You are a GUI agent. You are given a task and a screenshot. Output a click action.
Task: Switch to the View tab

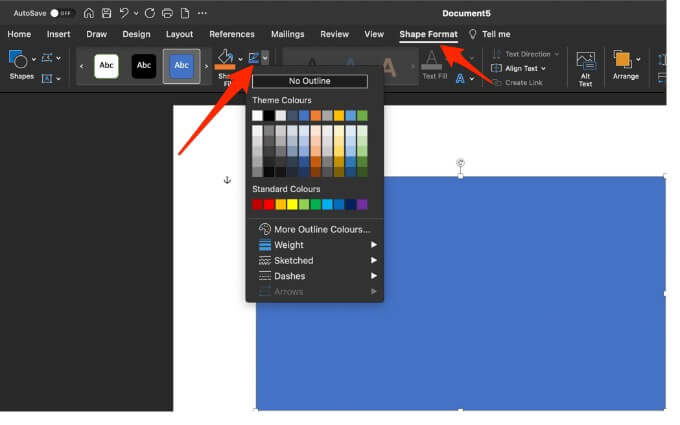tap(374, 34)
